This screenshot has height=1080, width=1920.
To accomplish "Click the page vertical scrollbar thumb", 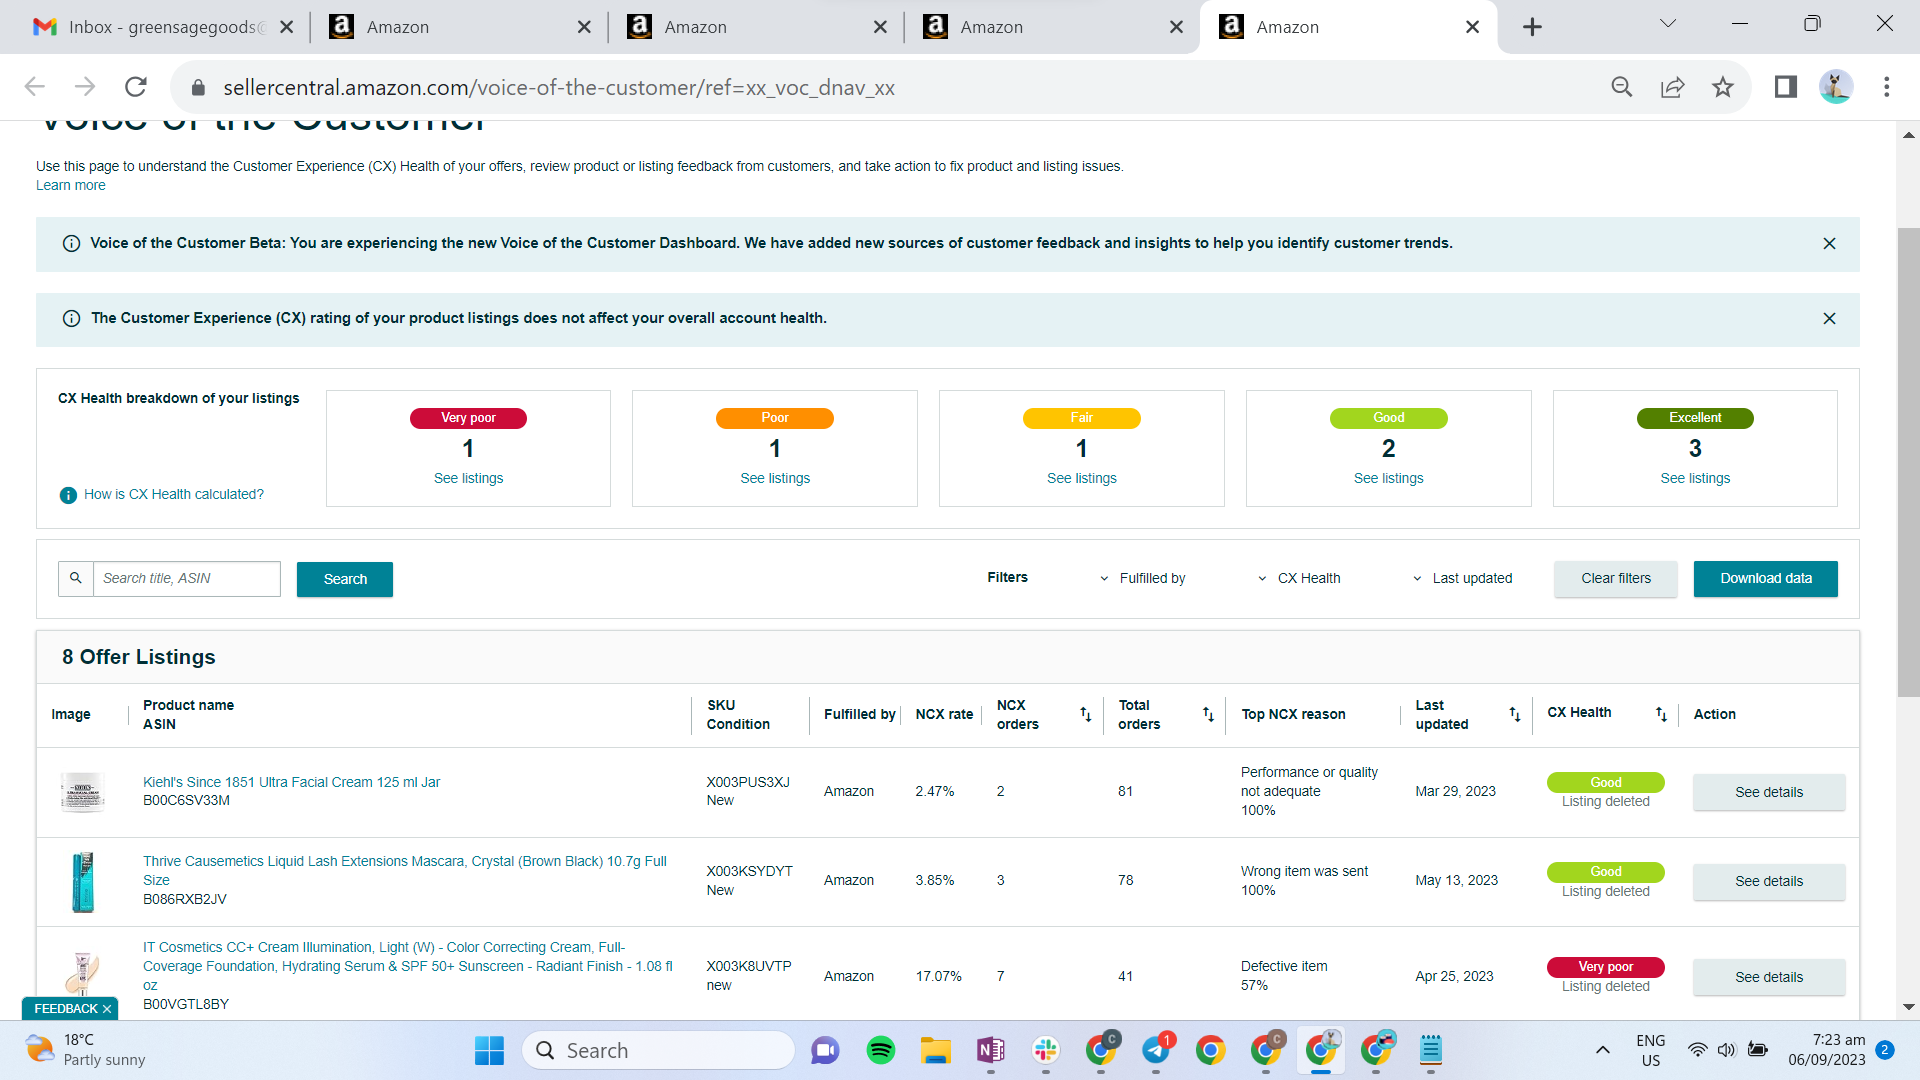I will click(x=1908, y=462).
